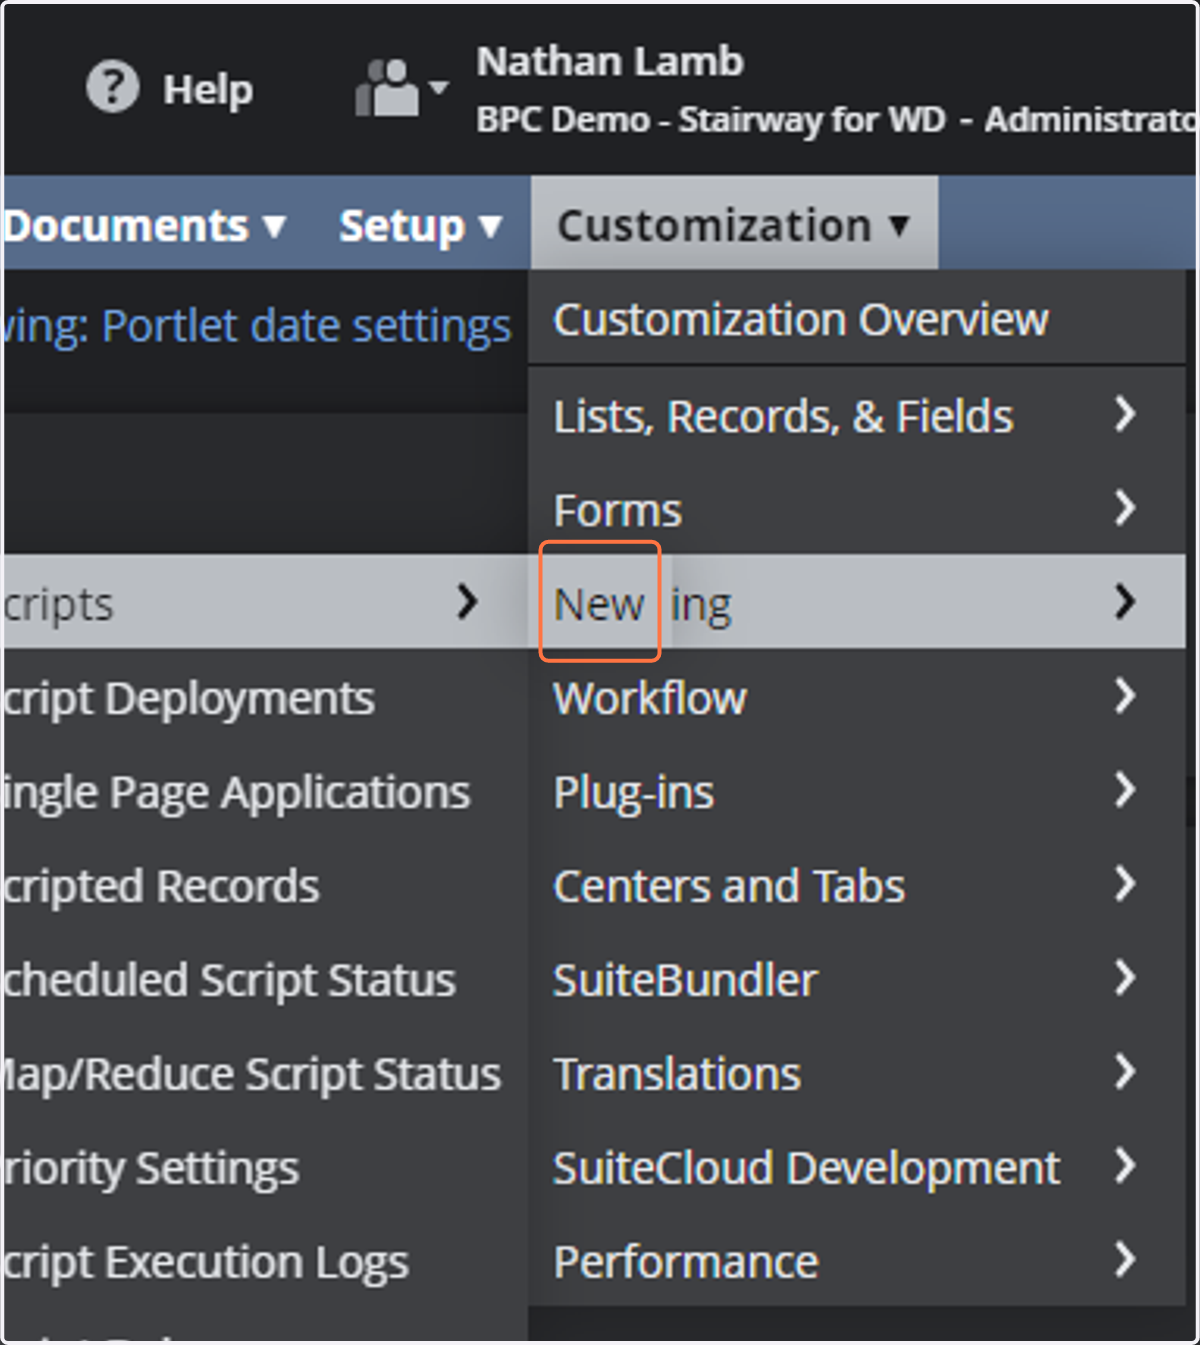Expand chevron beside Lists, Records, & Fields
Viewport: 1200px width, 1345px height.
1125,414
